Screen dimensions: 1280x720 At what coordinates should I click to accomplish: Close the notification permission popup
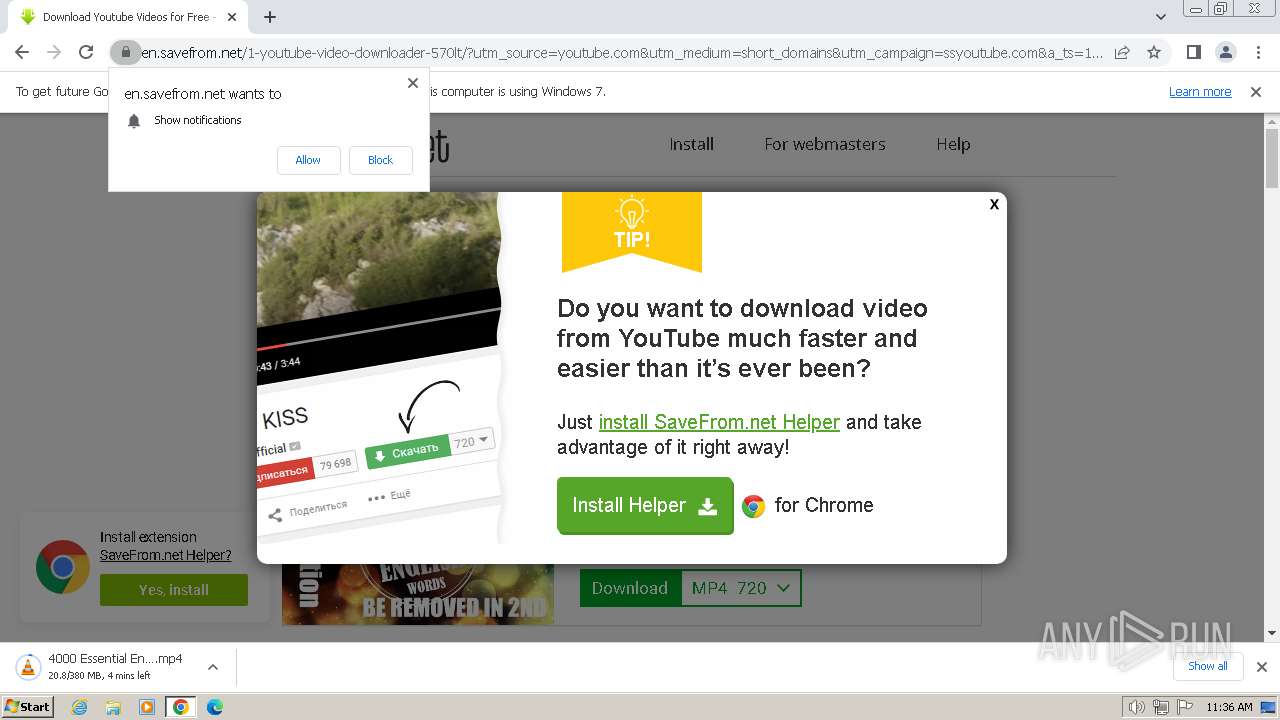pyautogui.click(x=413, y=83)
